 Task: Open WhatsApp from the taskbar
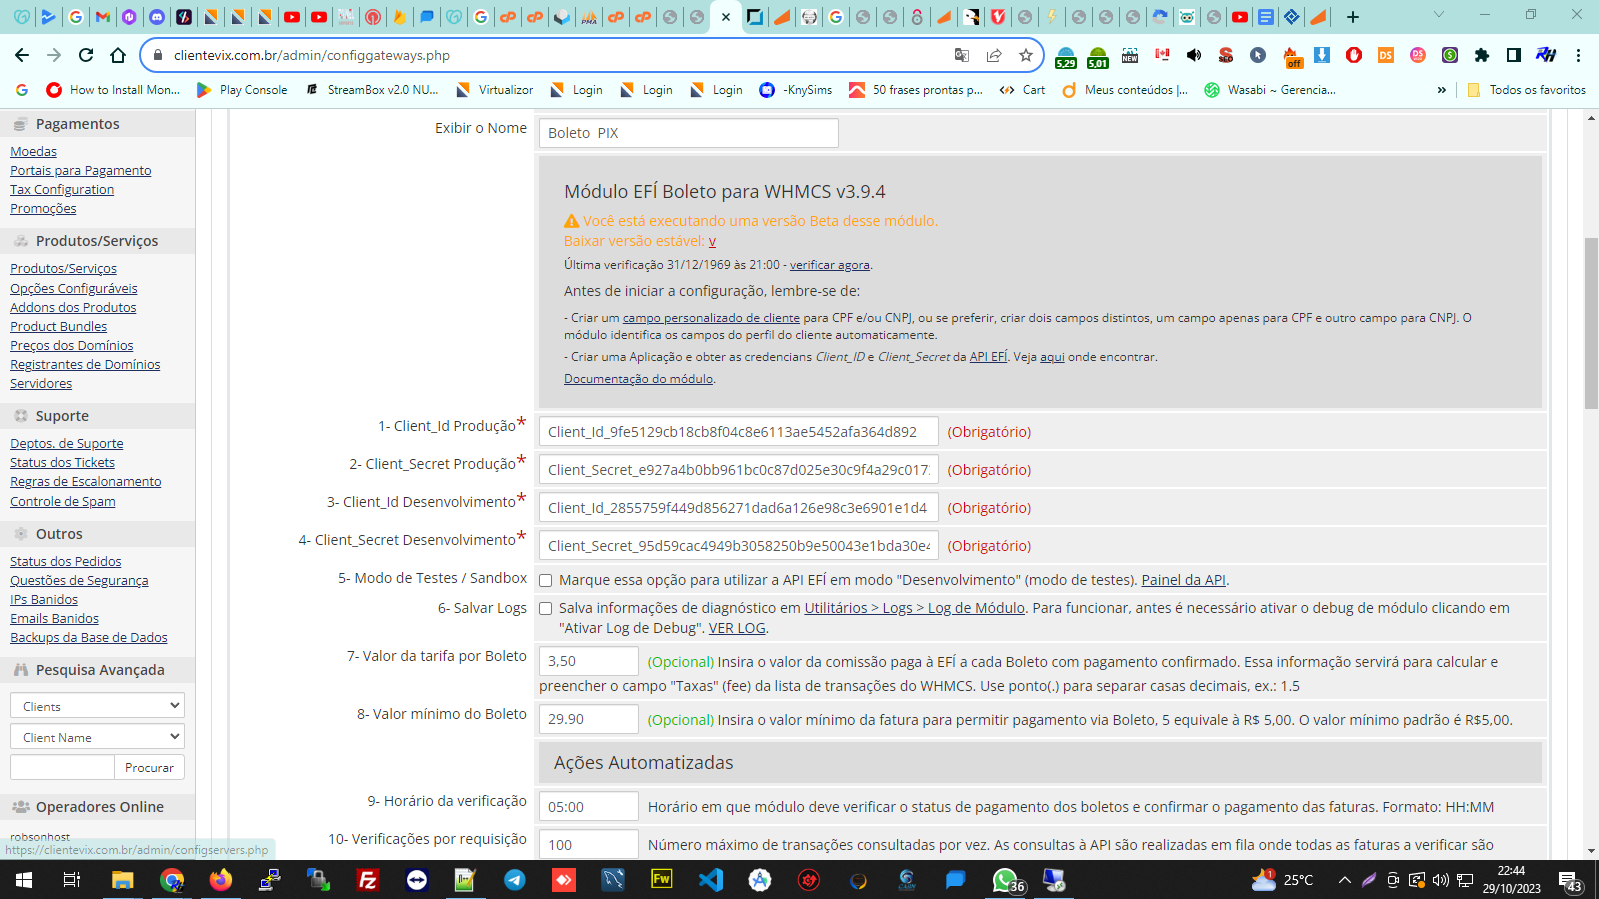pyautogui.click(x=1005, y=880)
